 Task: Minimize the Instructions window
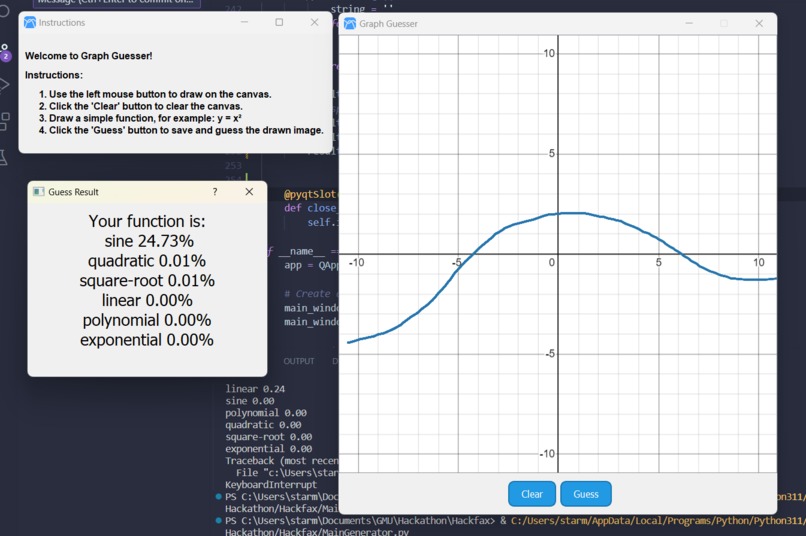click(244, 22)
